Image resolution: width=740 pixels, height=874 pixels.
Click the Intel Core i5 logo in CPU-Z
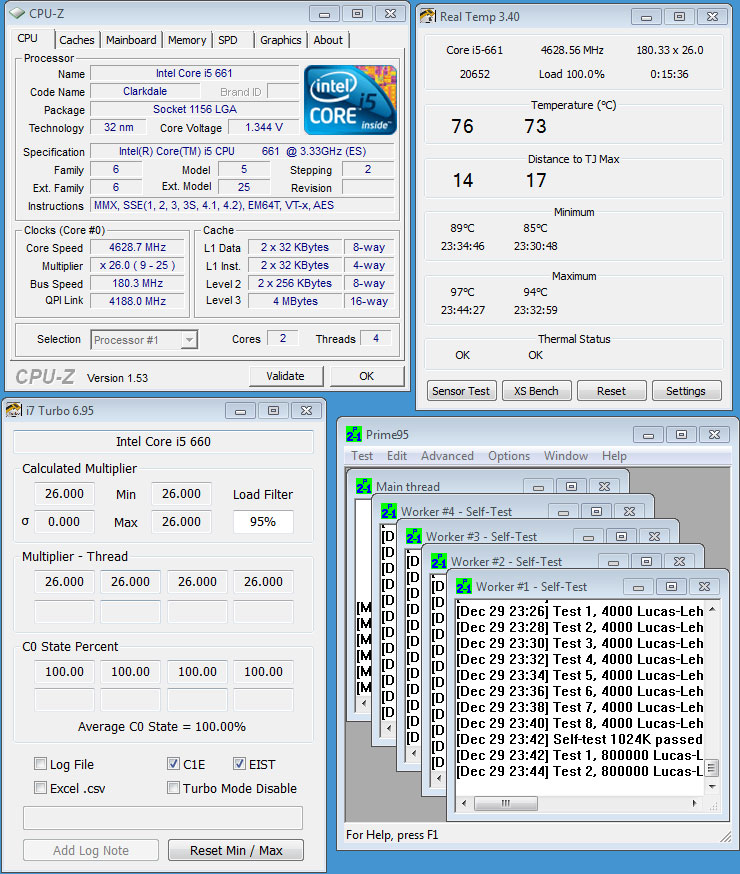tap(350, 100)
